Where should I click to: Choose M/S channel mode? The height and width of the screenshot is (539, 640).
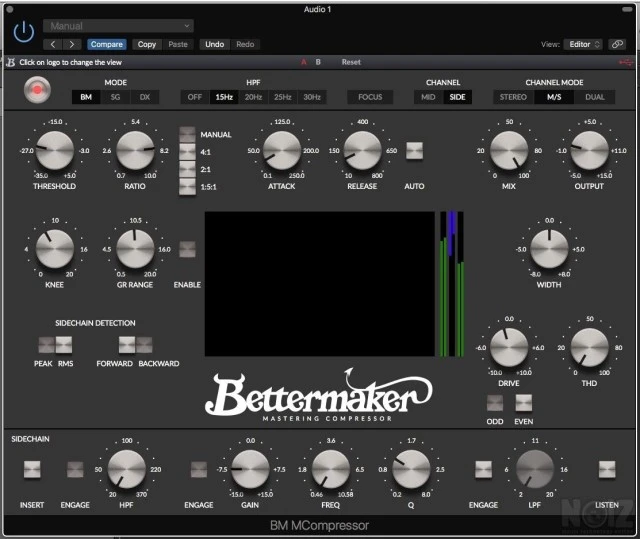pyautogui.click(x=554, y=97)
